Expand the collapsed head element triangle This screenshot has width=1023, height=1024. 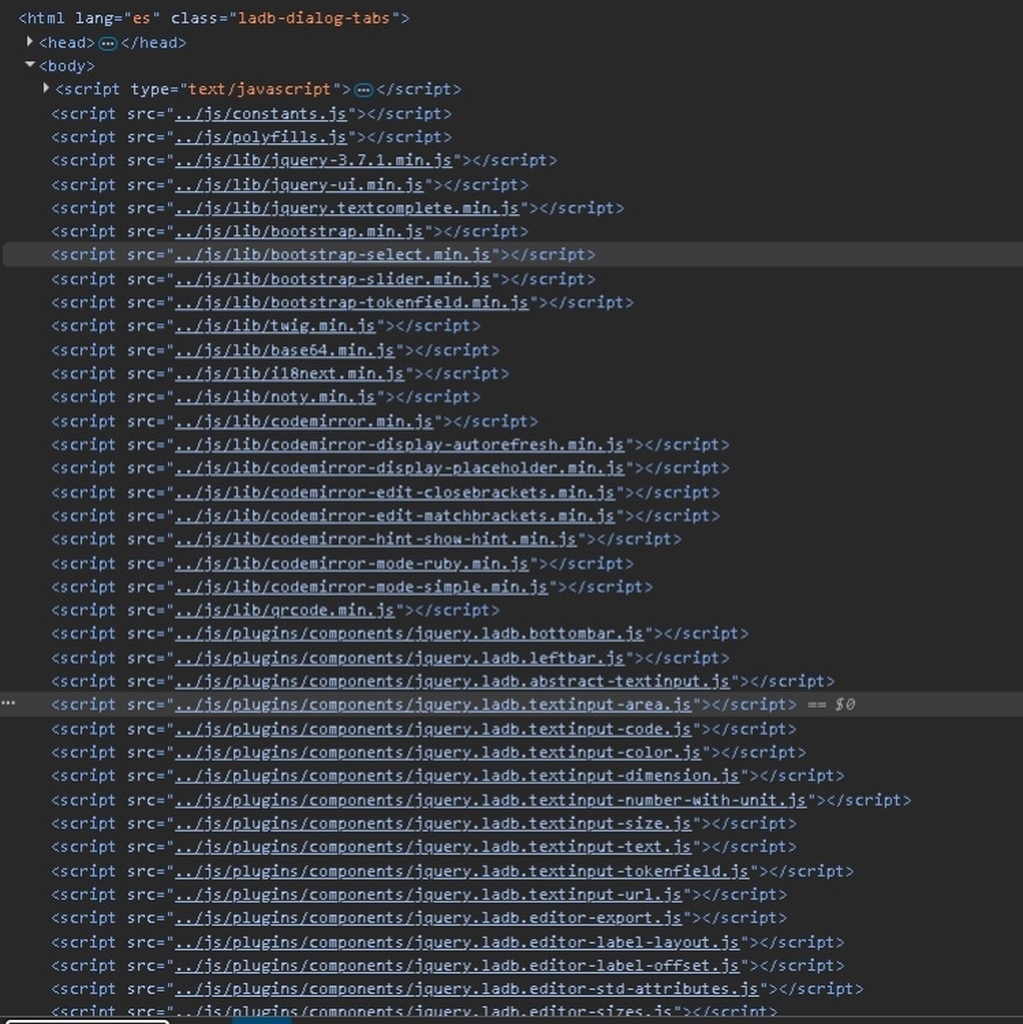click(30, 42)
